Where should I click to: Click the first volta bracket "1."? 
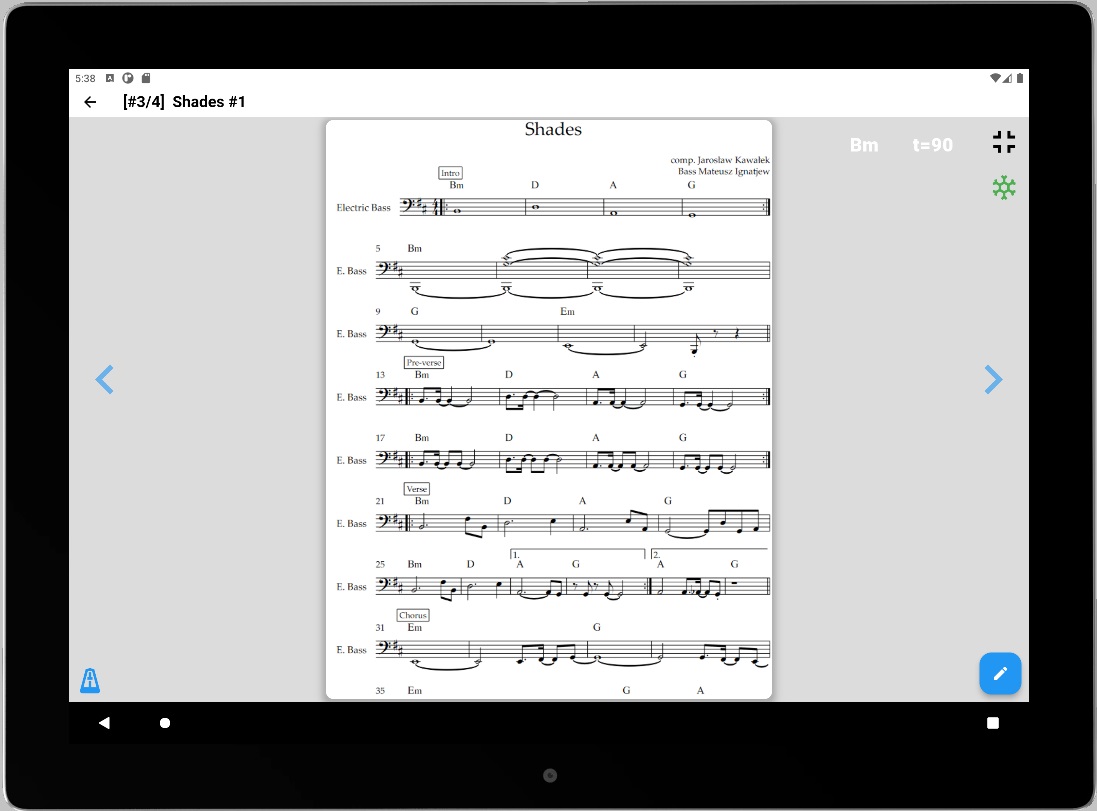pyautogui.click(x=577, y=554)
